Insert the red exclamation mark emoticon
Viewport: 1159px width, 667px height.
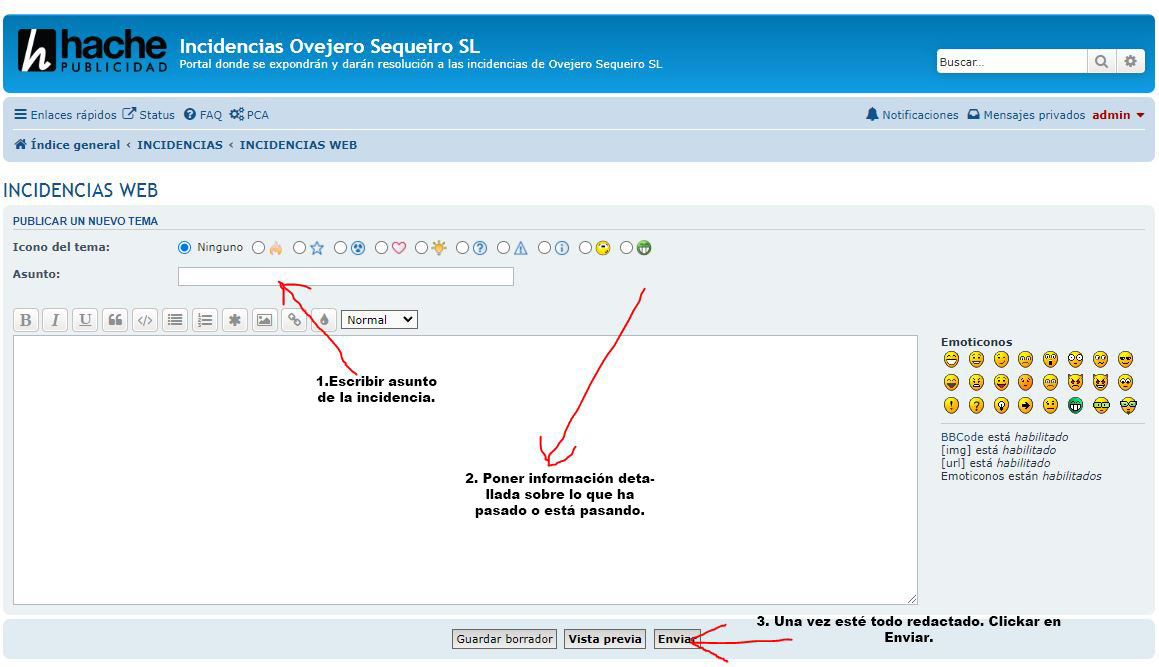[951, 405]
